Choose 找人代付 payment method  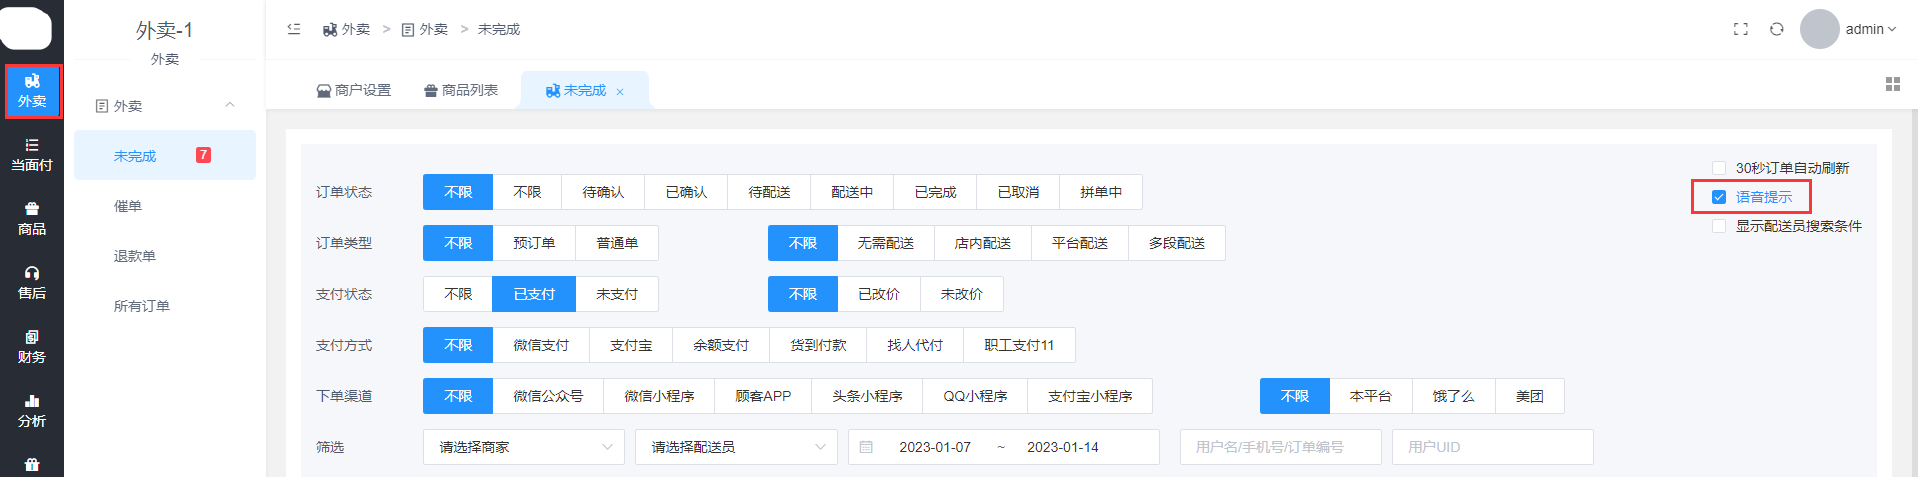click(x=915, y=345)
